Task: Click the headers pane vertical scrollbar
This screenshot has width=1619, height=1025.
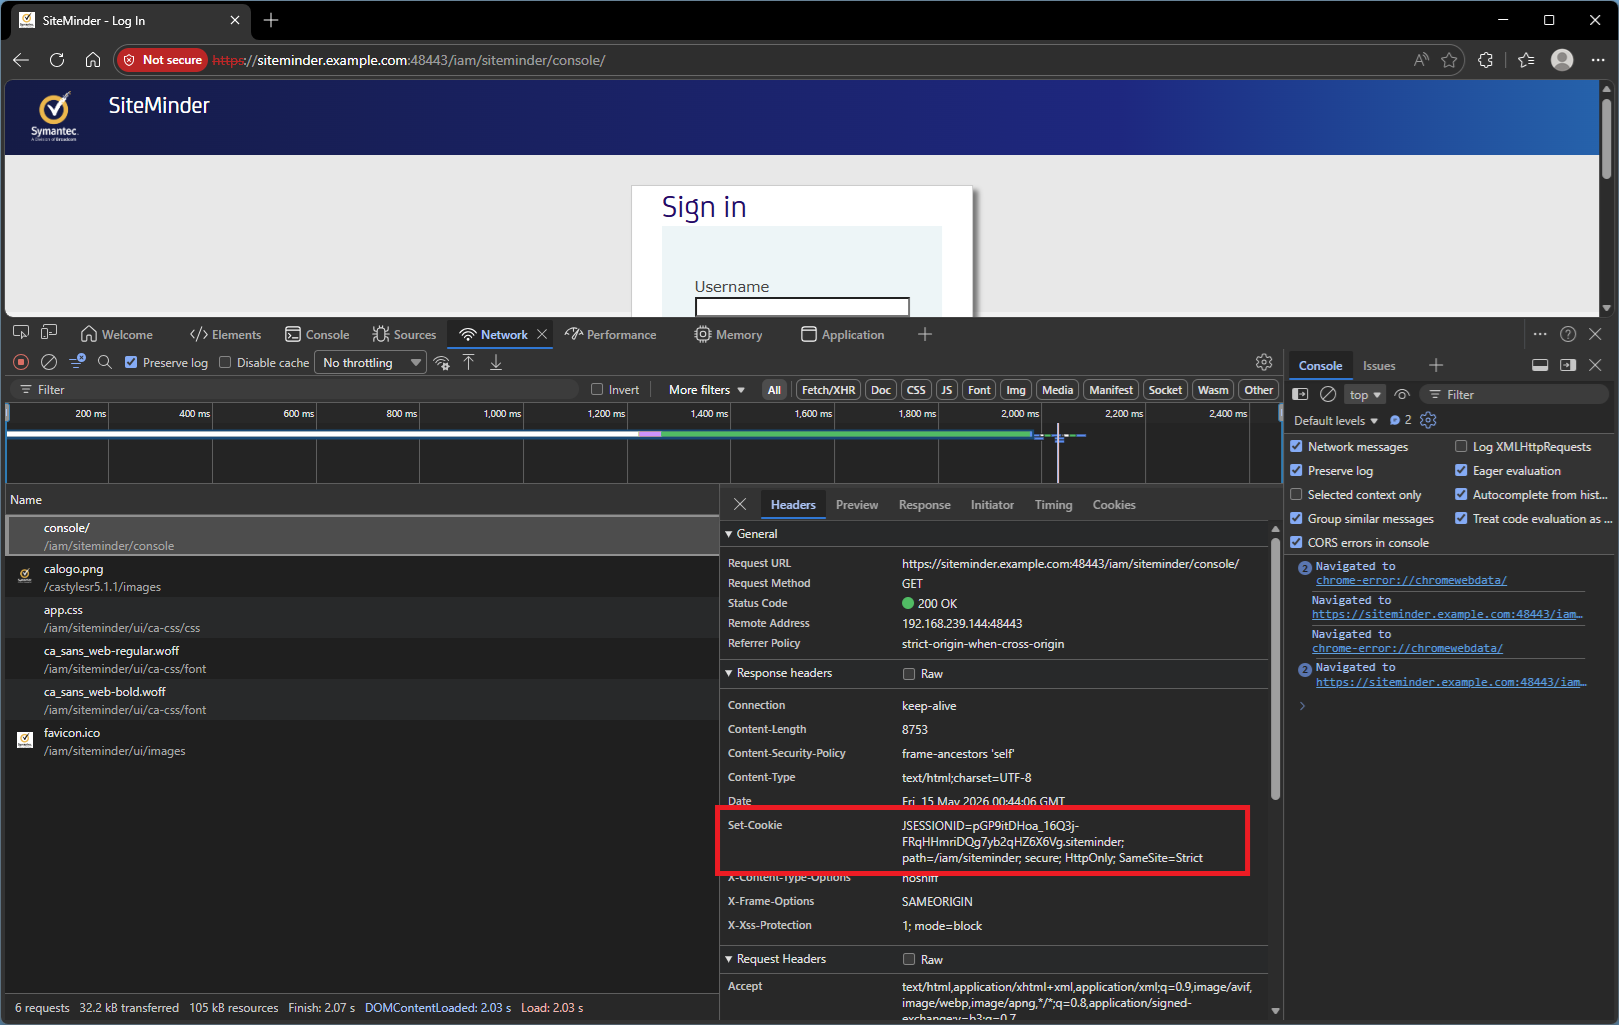Action: (x=1275, y=668)
